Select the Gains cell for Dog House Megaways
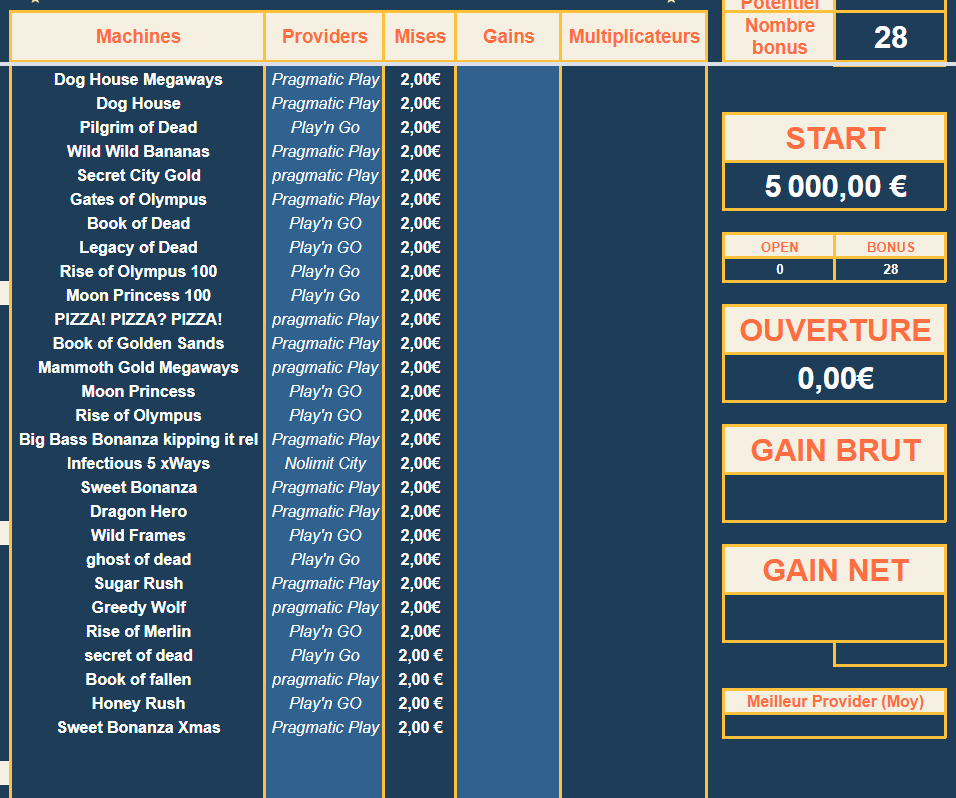Screen dimensions: 956x798 pyautogui.click(x=508, y=79)
